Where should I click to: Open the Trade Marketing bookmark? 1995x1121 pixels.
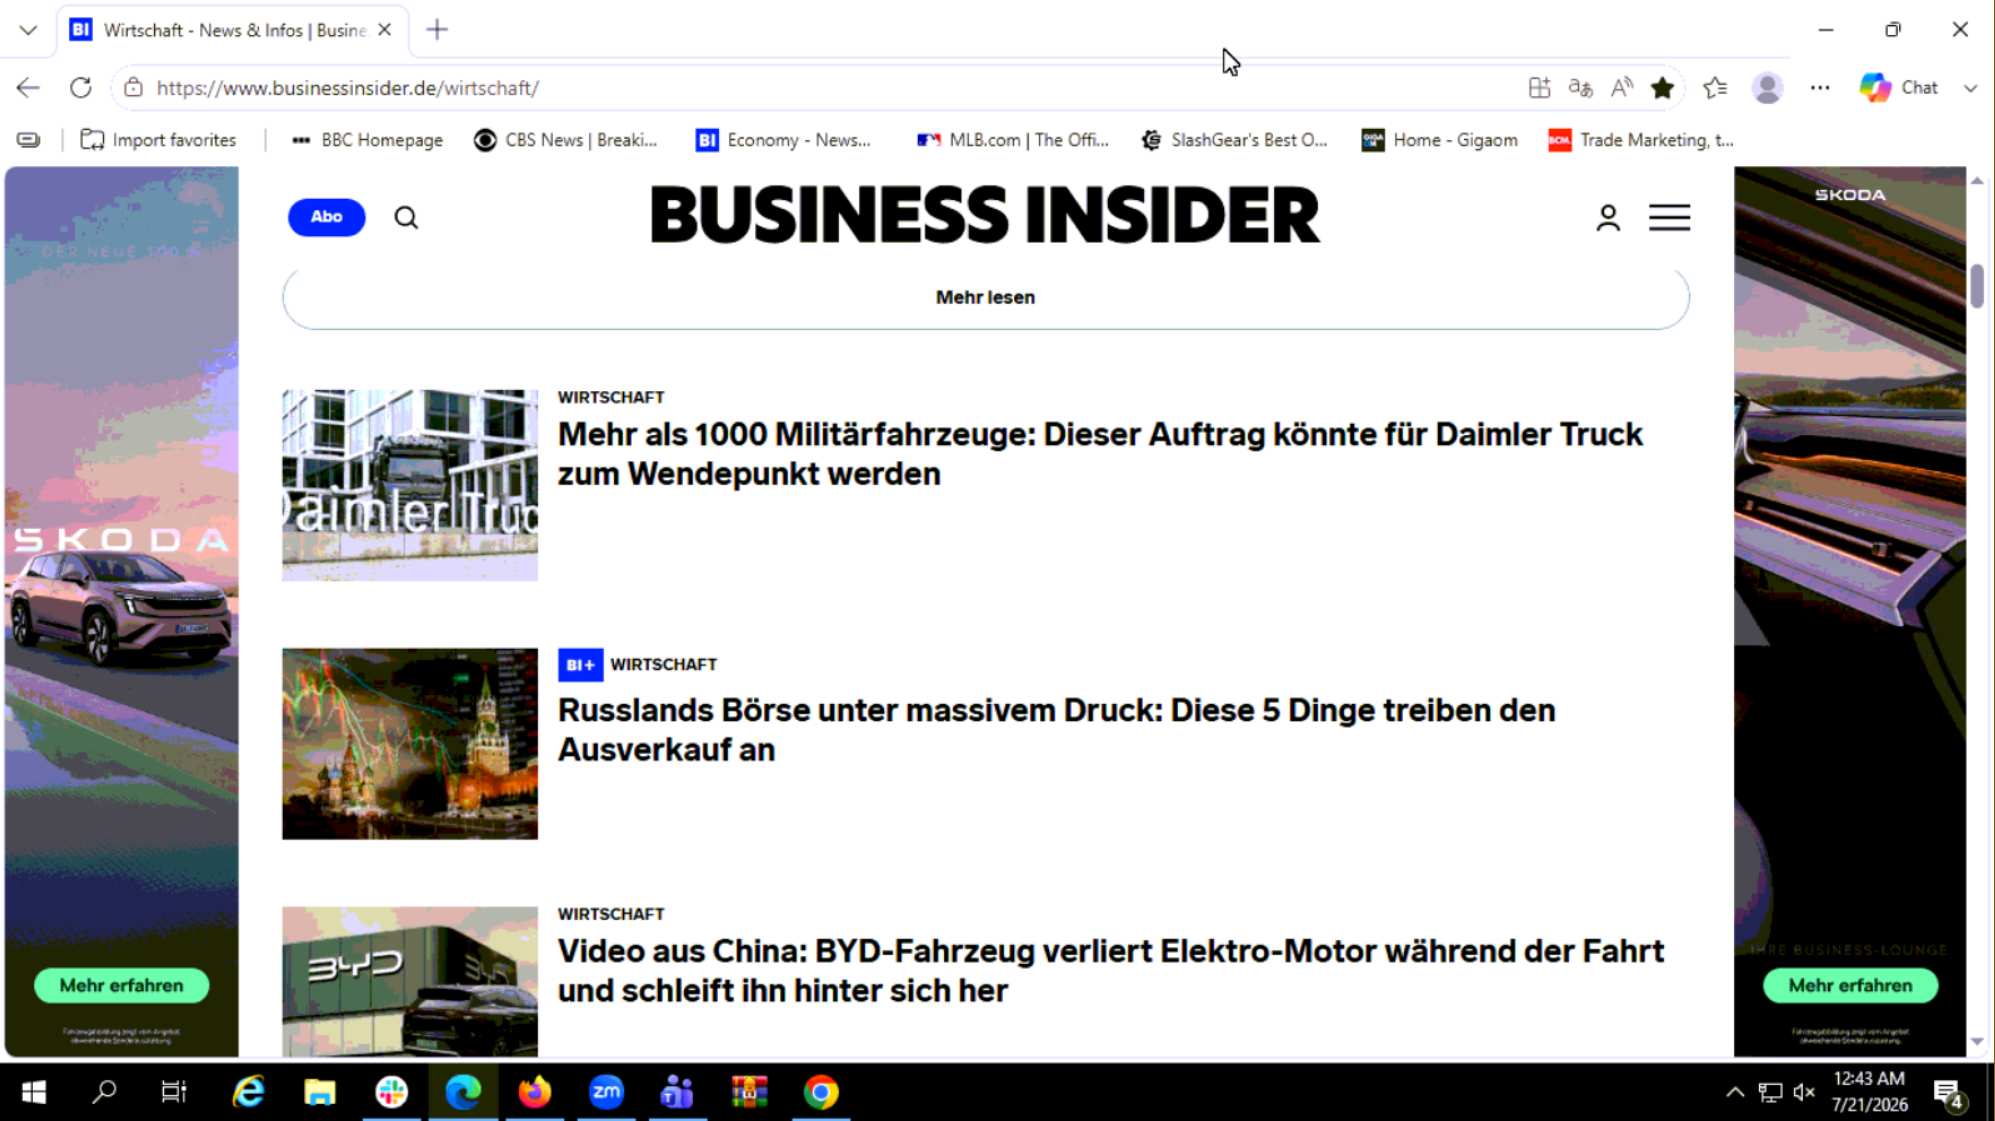pyautogui.click(x=1640, y=140)
